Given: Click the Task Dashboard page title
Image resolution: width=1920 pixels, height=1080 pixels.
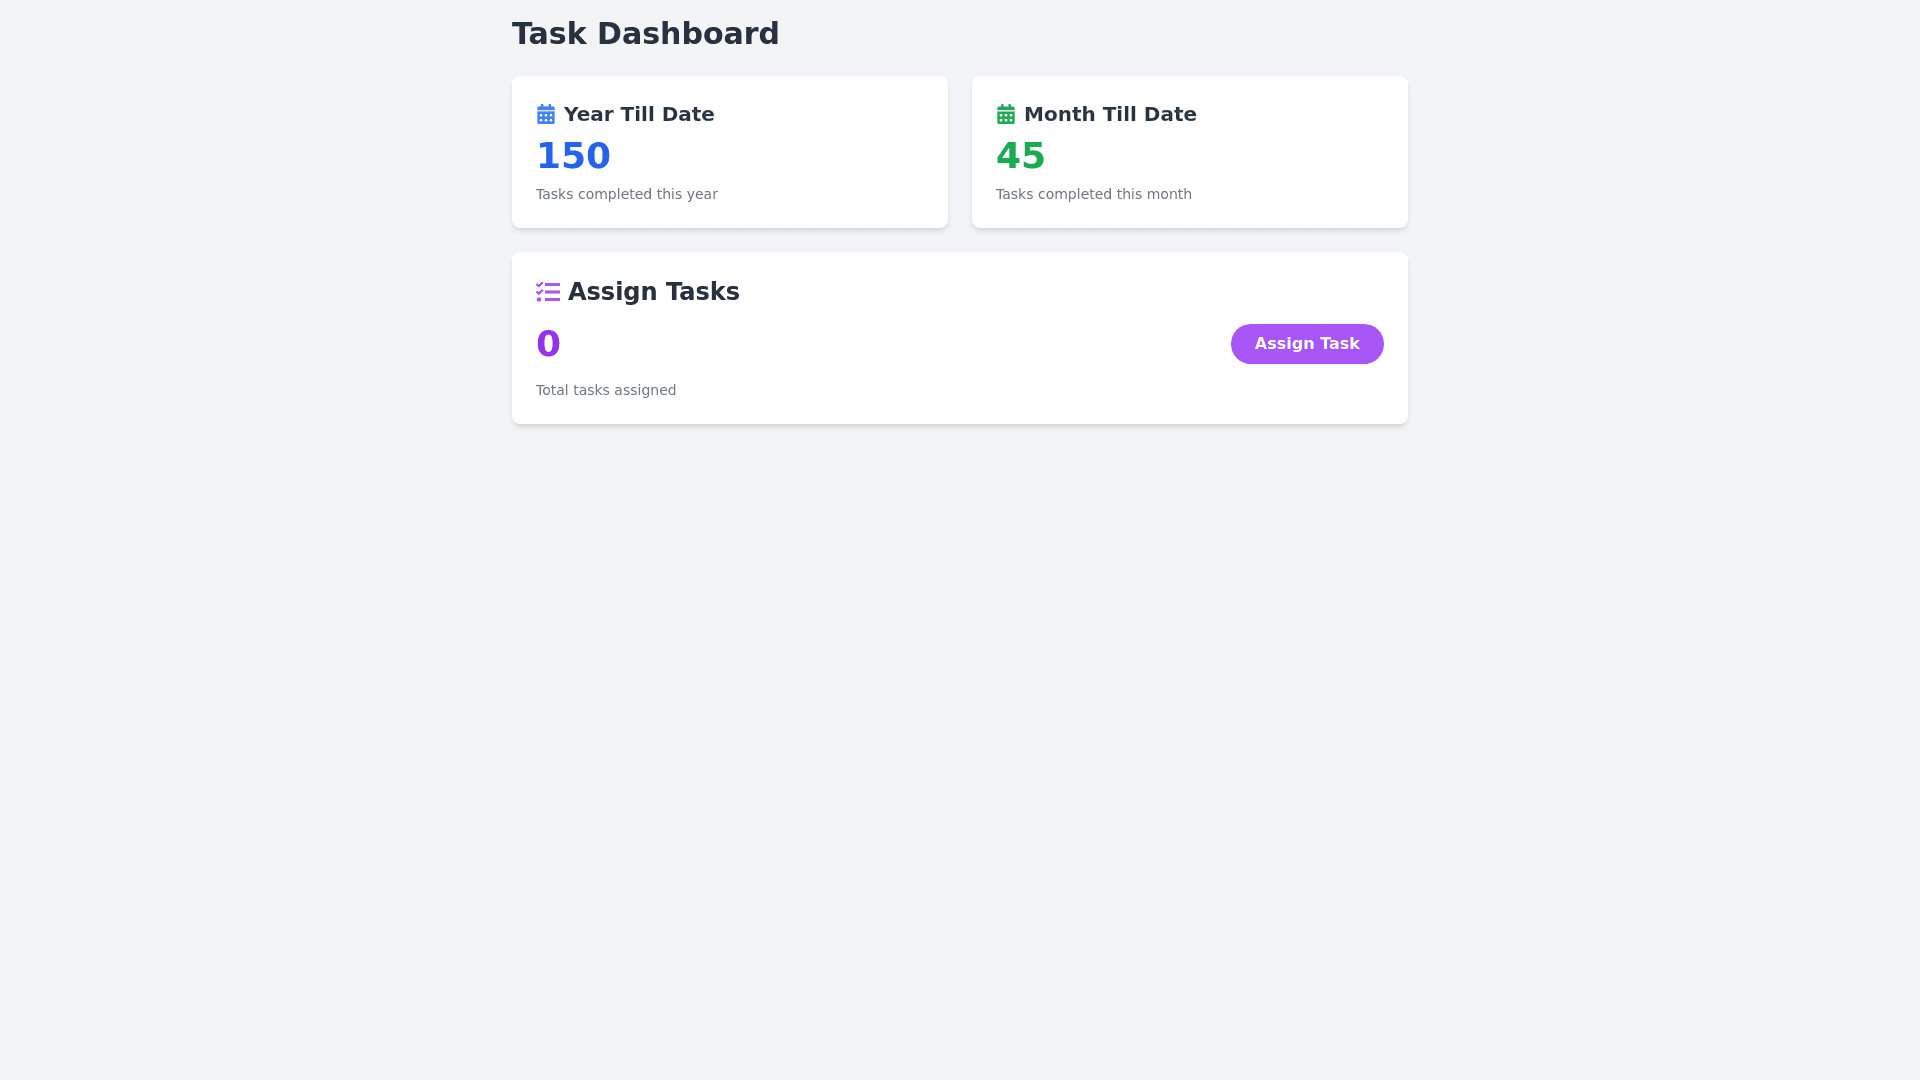Looking at the screenshot, I should coord(645,34).
